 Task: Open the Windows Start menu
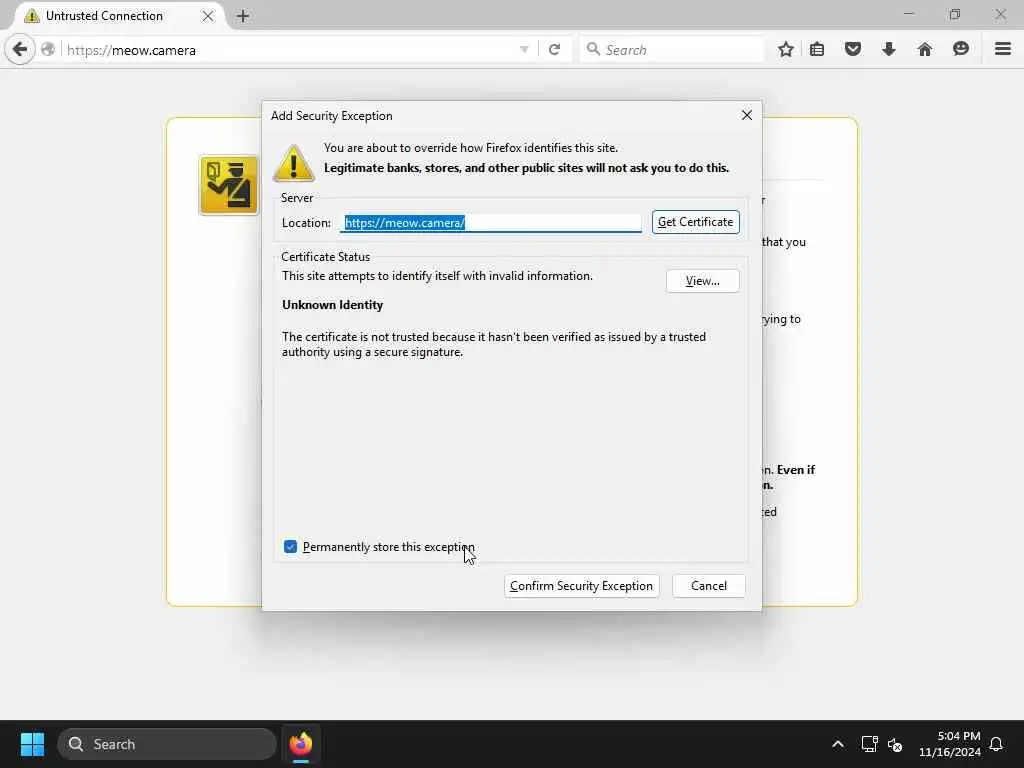coord(32,744)
